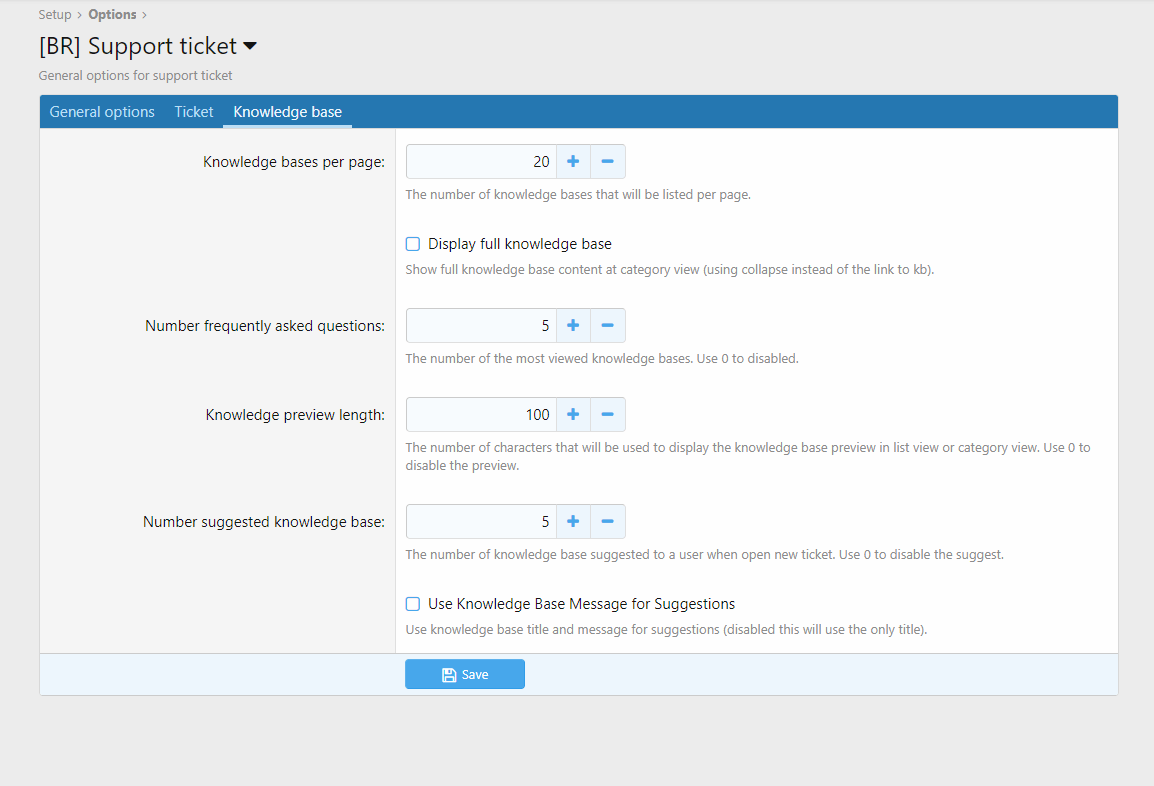Increase Knowledge preview length using plus icon

573,415
